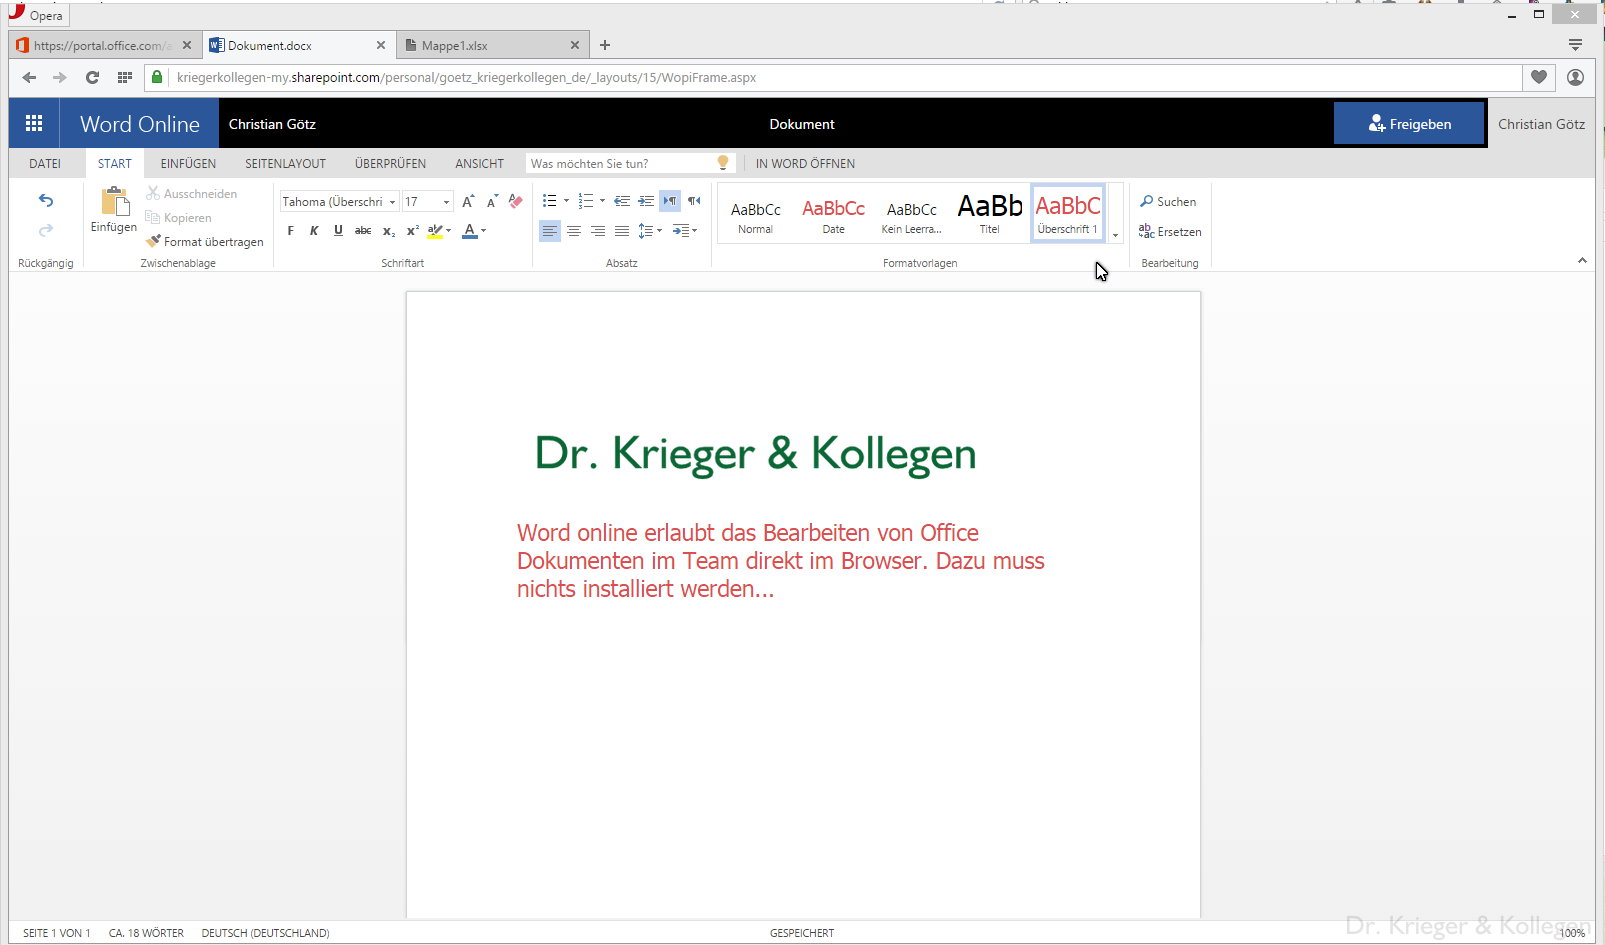This screenshot has height=945, width=1605.
Task: Open font color dropdown arrow
Action: (x=484, y=231)
